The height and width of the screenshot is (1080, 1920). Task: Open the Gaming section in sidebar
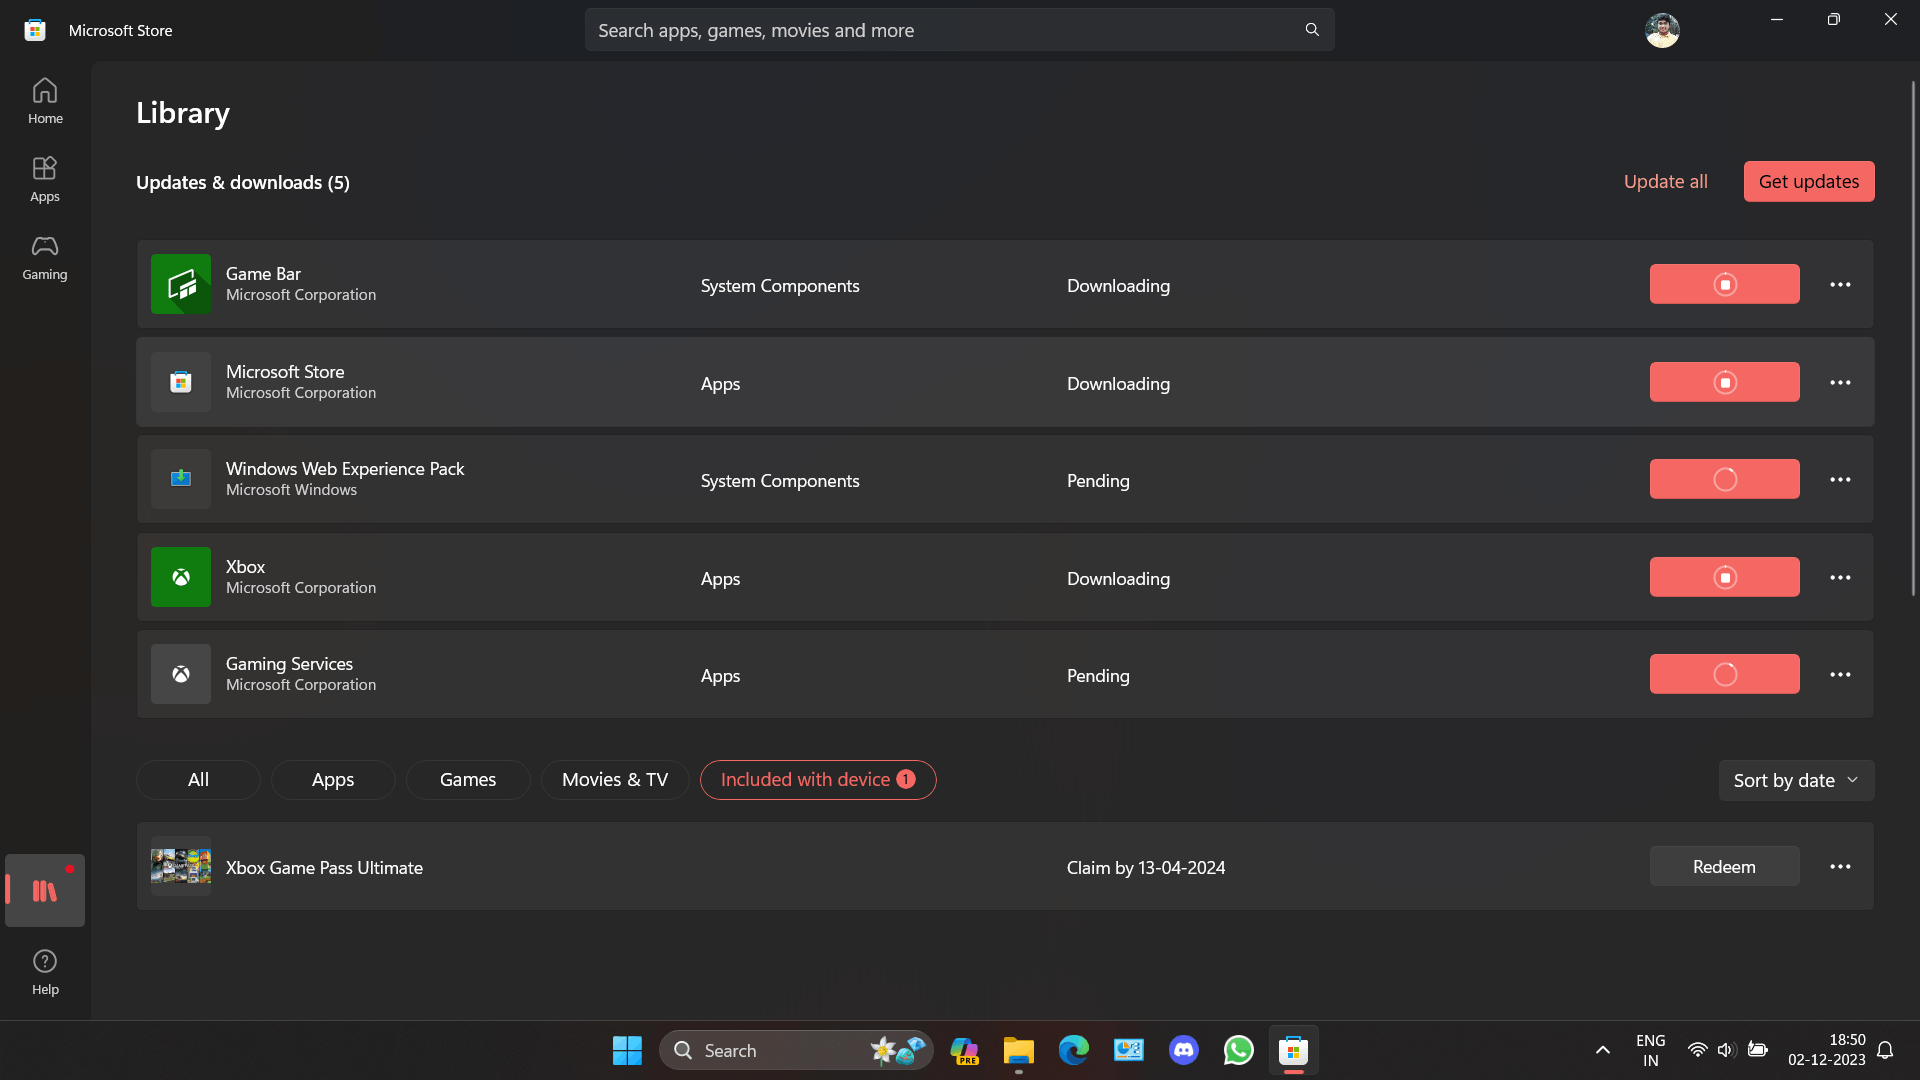point(45,258)
